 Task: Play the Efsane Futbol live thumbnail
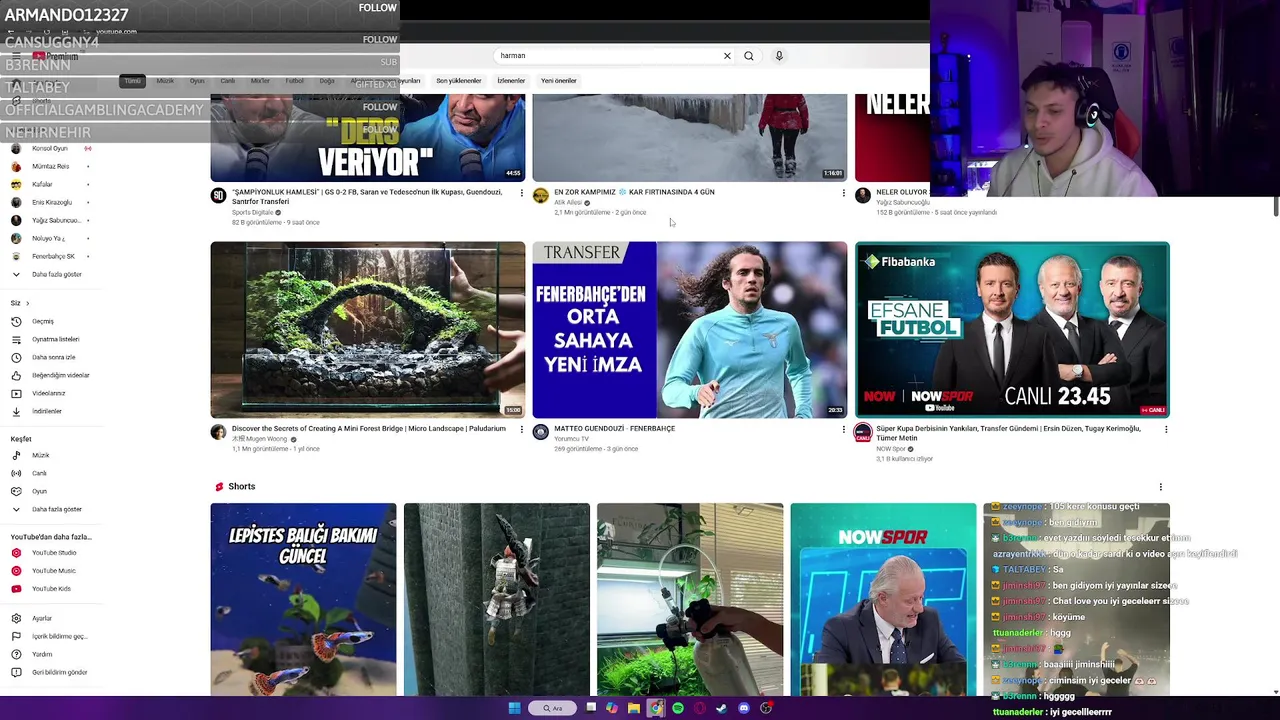(x=1012, y=330)
